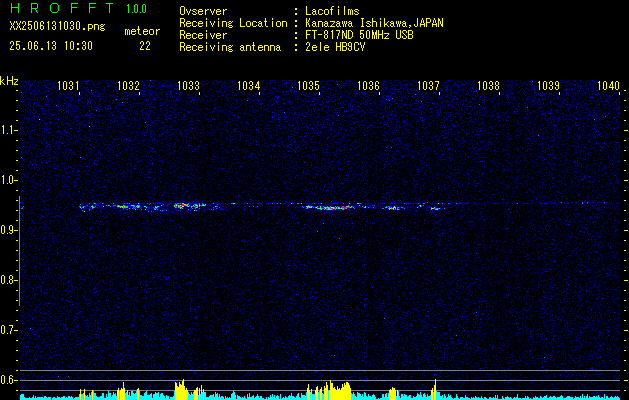Click the 1034 time marker
Image resolution: width=629 pixels, height=400 pixels.
click(248, 85)
